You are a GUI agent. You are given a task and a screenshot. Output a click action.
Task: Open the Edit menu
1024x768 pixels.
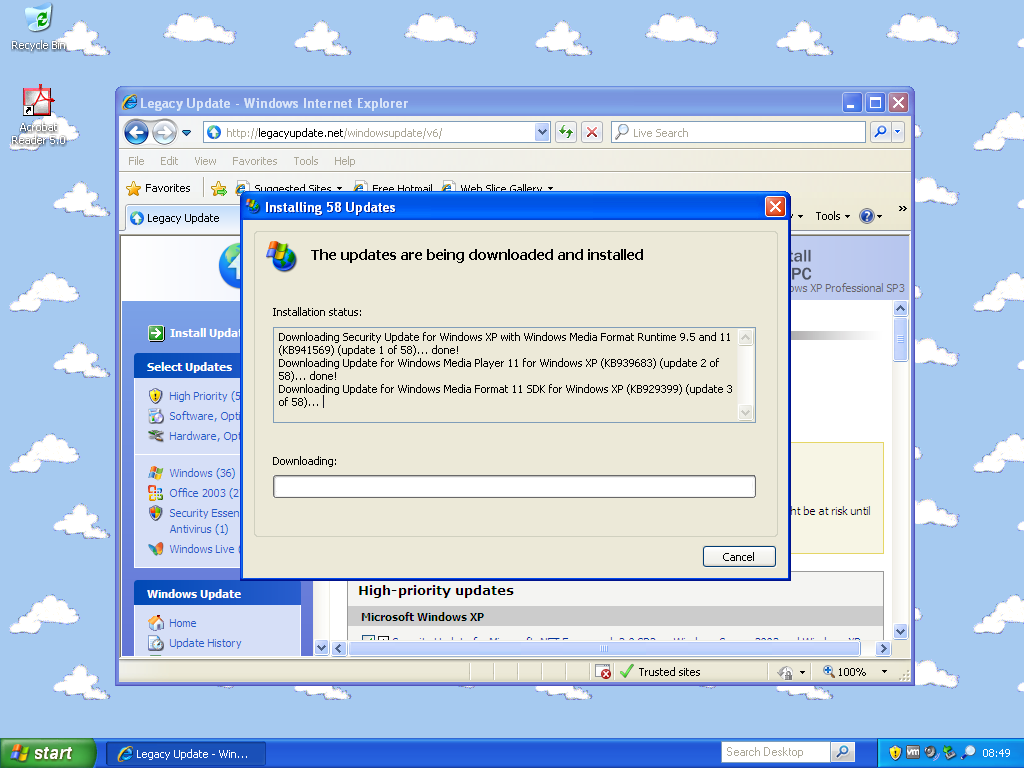point(168,161)
